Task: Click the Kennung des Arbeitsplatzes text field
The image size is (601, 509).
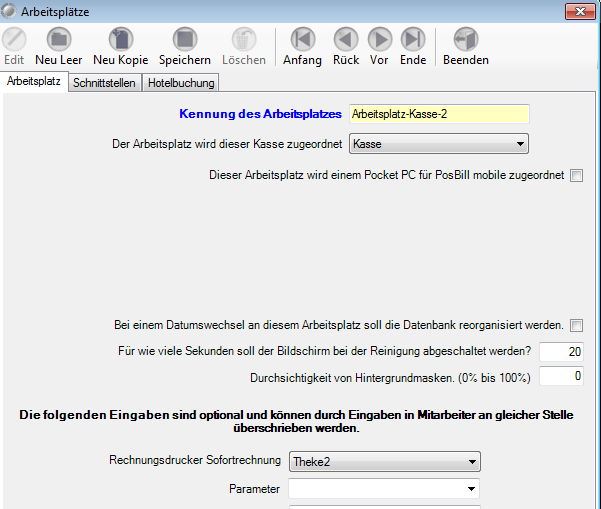Action: click(439, 114)
